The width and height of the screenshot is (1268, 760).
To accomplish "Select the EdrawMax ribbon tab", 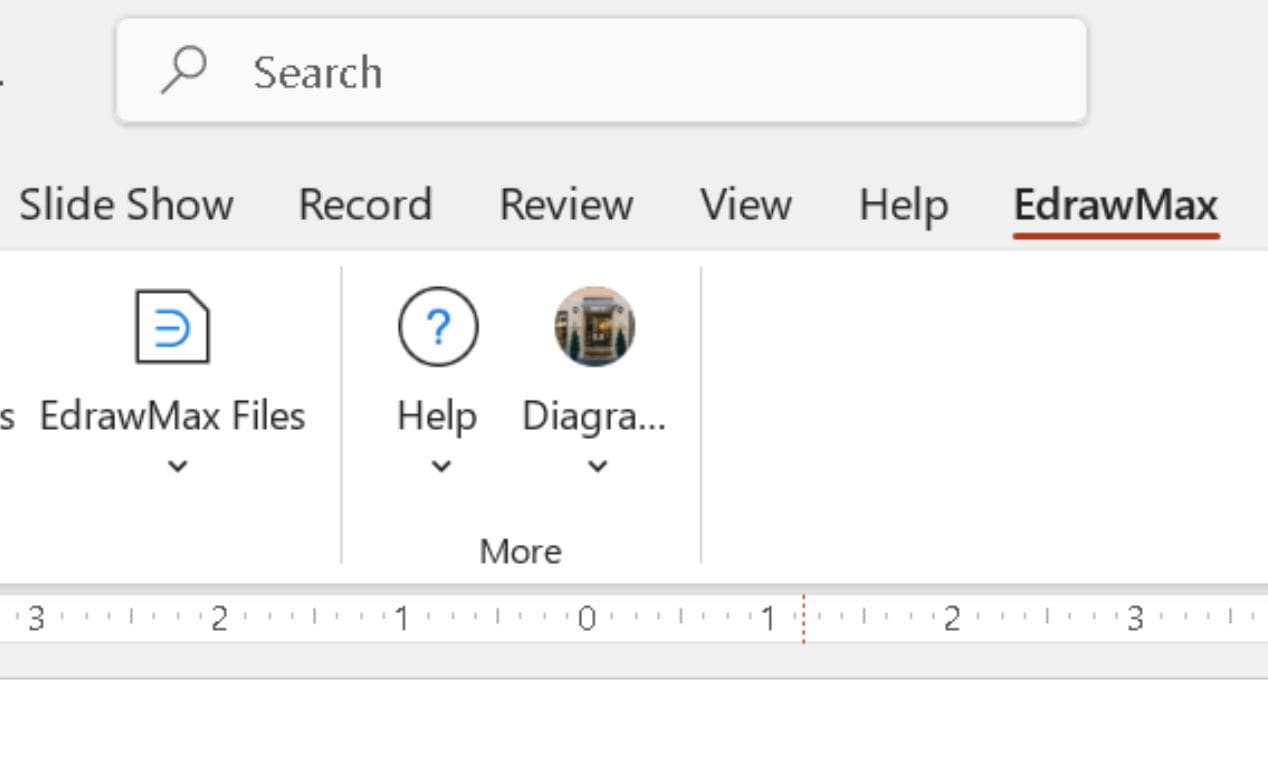I will 1116,205.
